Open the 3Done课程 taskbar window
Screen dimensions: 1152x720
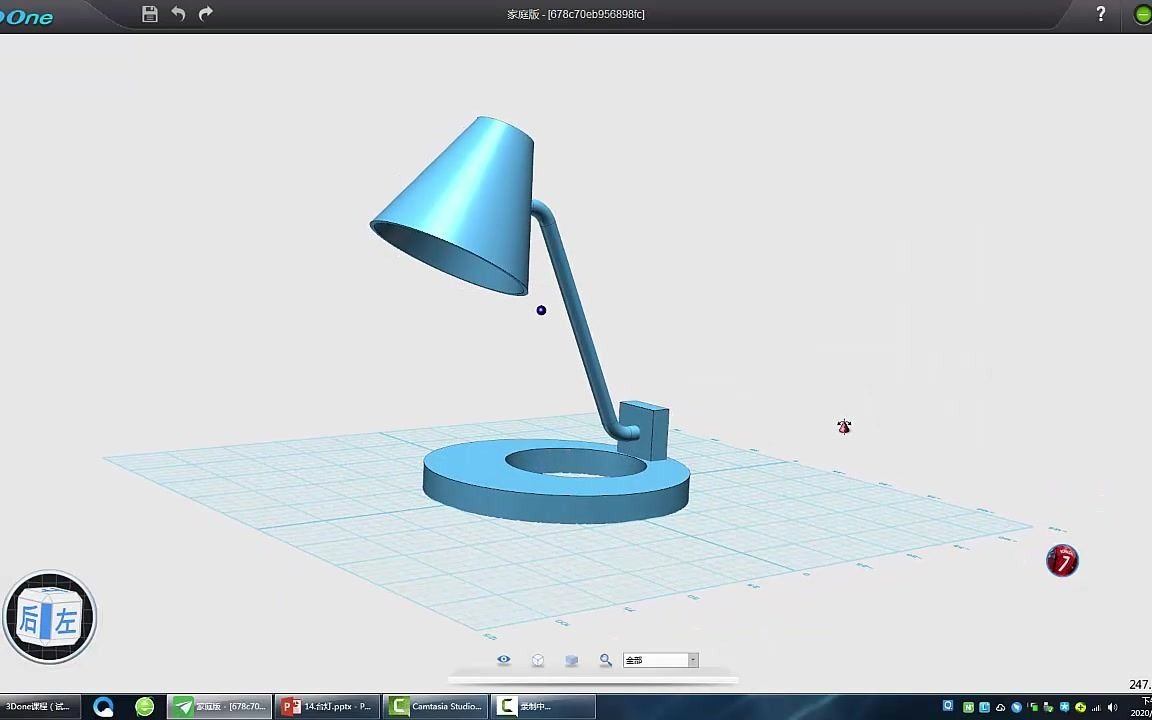click(40, 707)
